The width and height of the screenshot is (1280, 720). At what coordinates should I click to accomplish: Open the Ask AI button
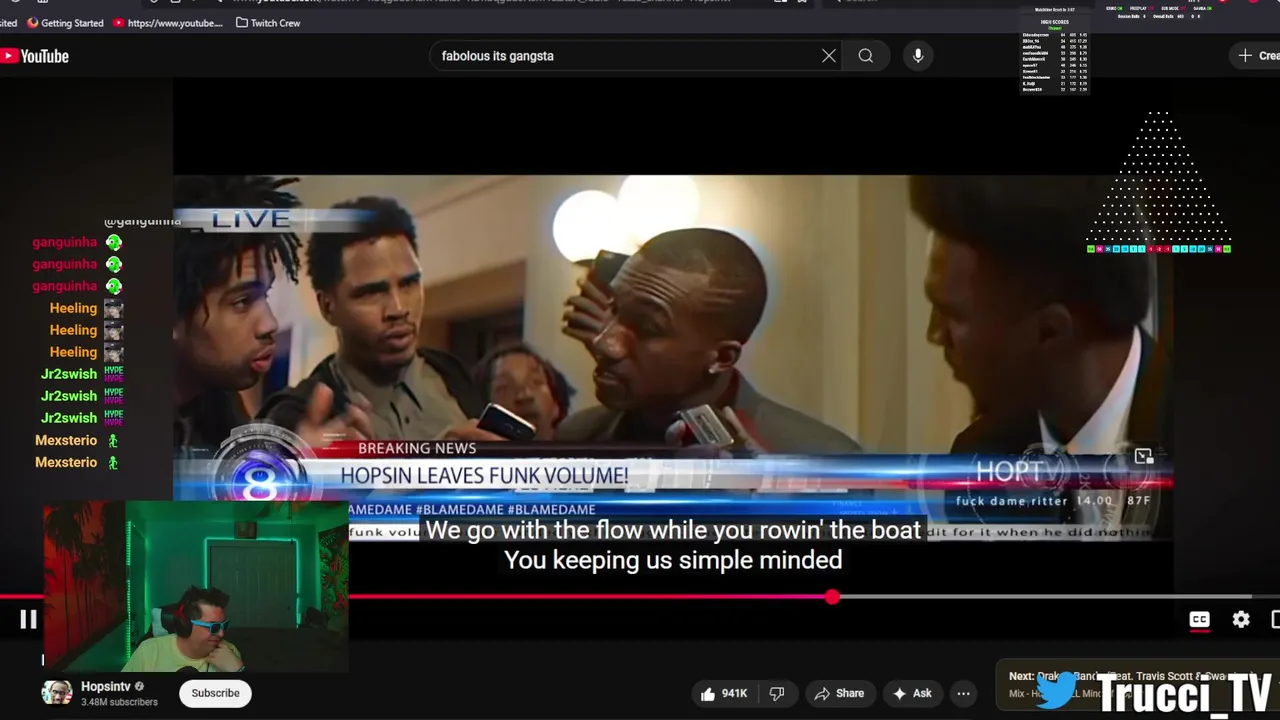click(911, 693)
